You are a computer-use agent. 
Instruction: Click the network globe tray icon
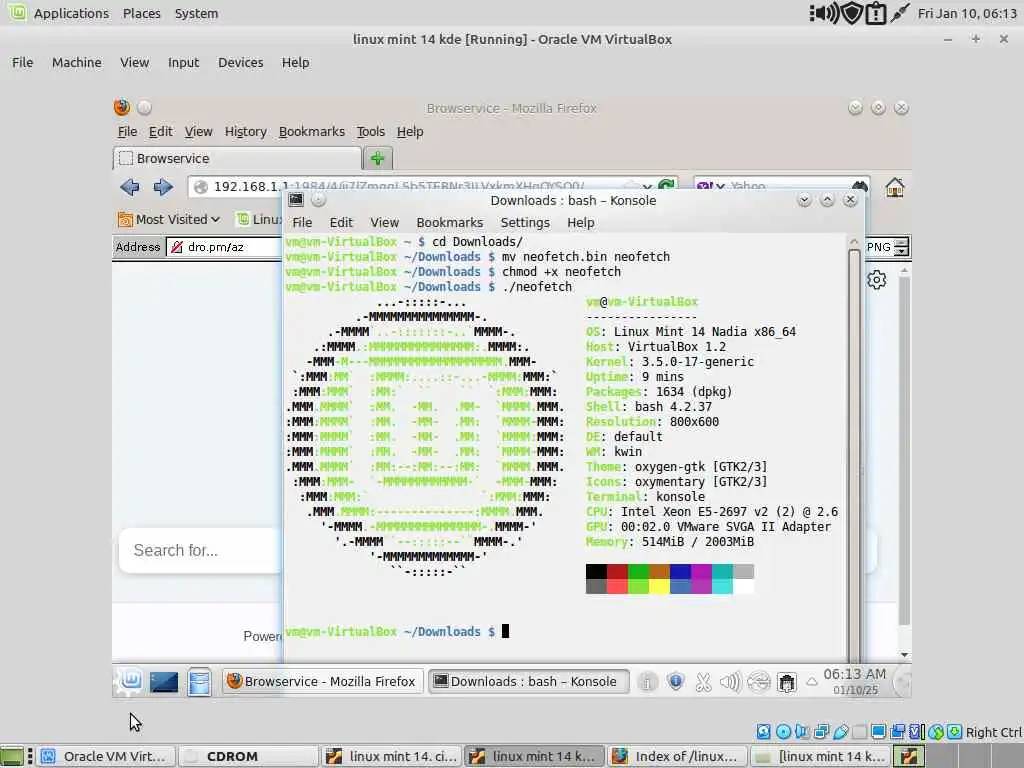pos(758,682)
